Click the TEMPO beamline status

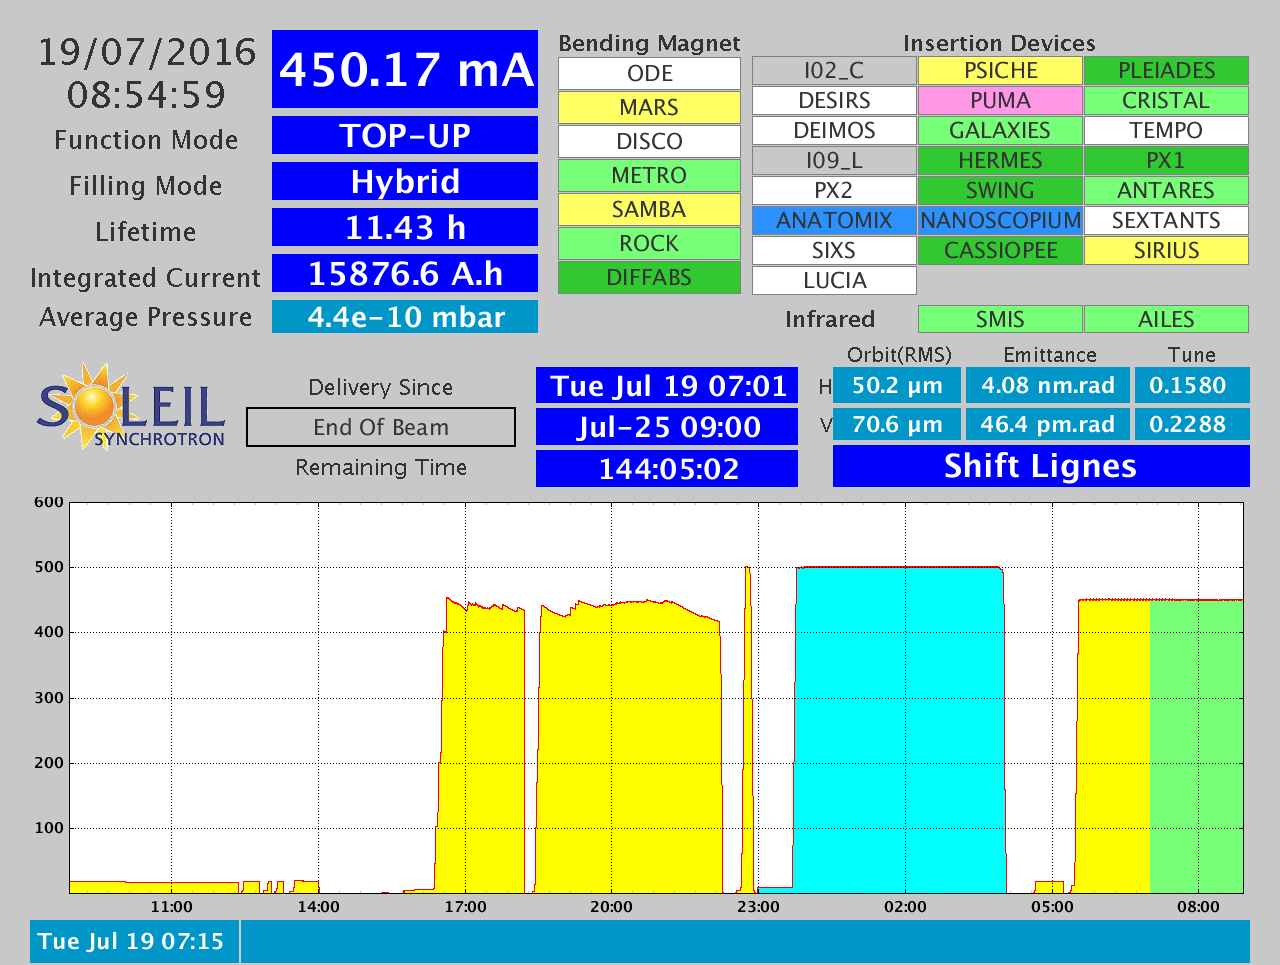pos(1166,130)
